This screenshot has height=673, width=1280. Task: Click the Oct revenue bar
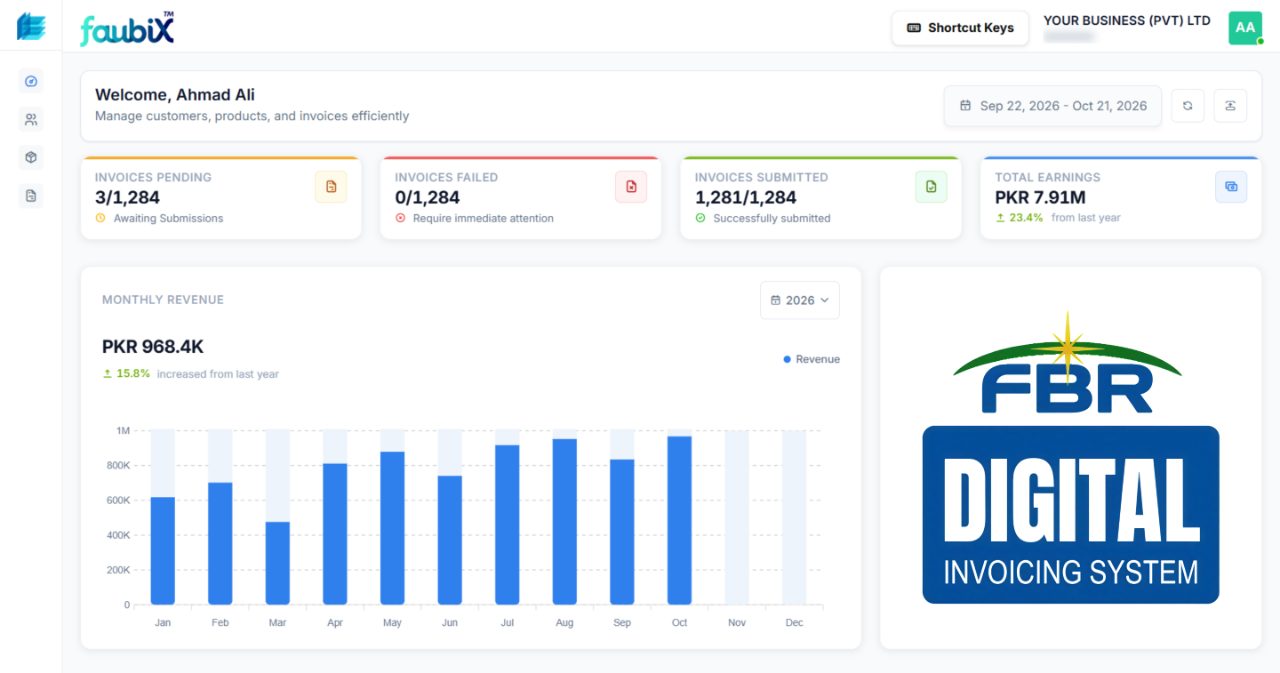click(x=680, y=520)
